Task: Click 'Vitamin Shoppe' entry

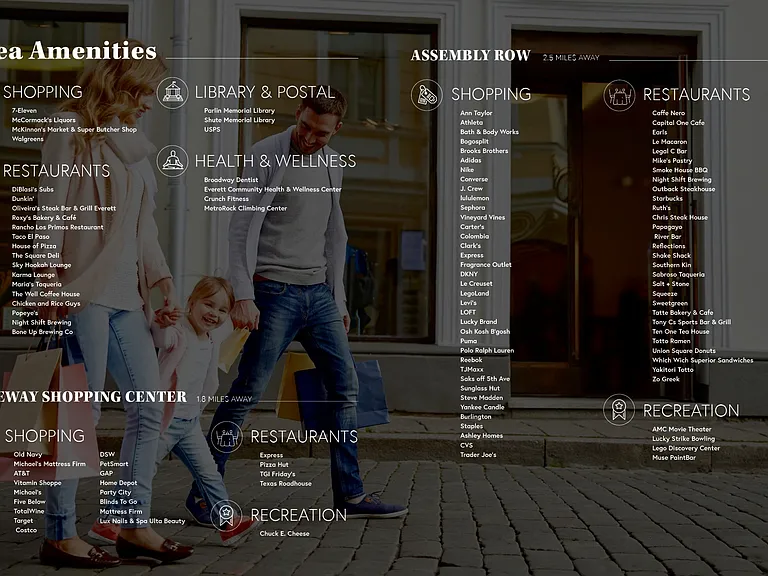Action: (38, 483)
